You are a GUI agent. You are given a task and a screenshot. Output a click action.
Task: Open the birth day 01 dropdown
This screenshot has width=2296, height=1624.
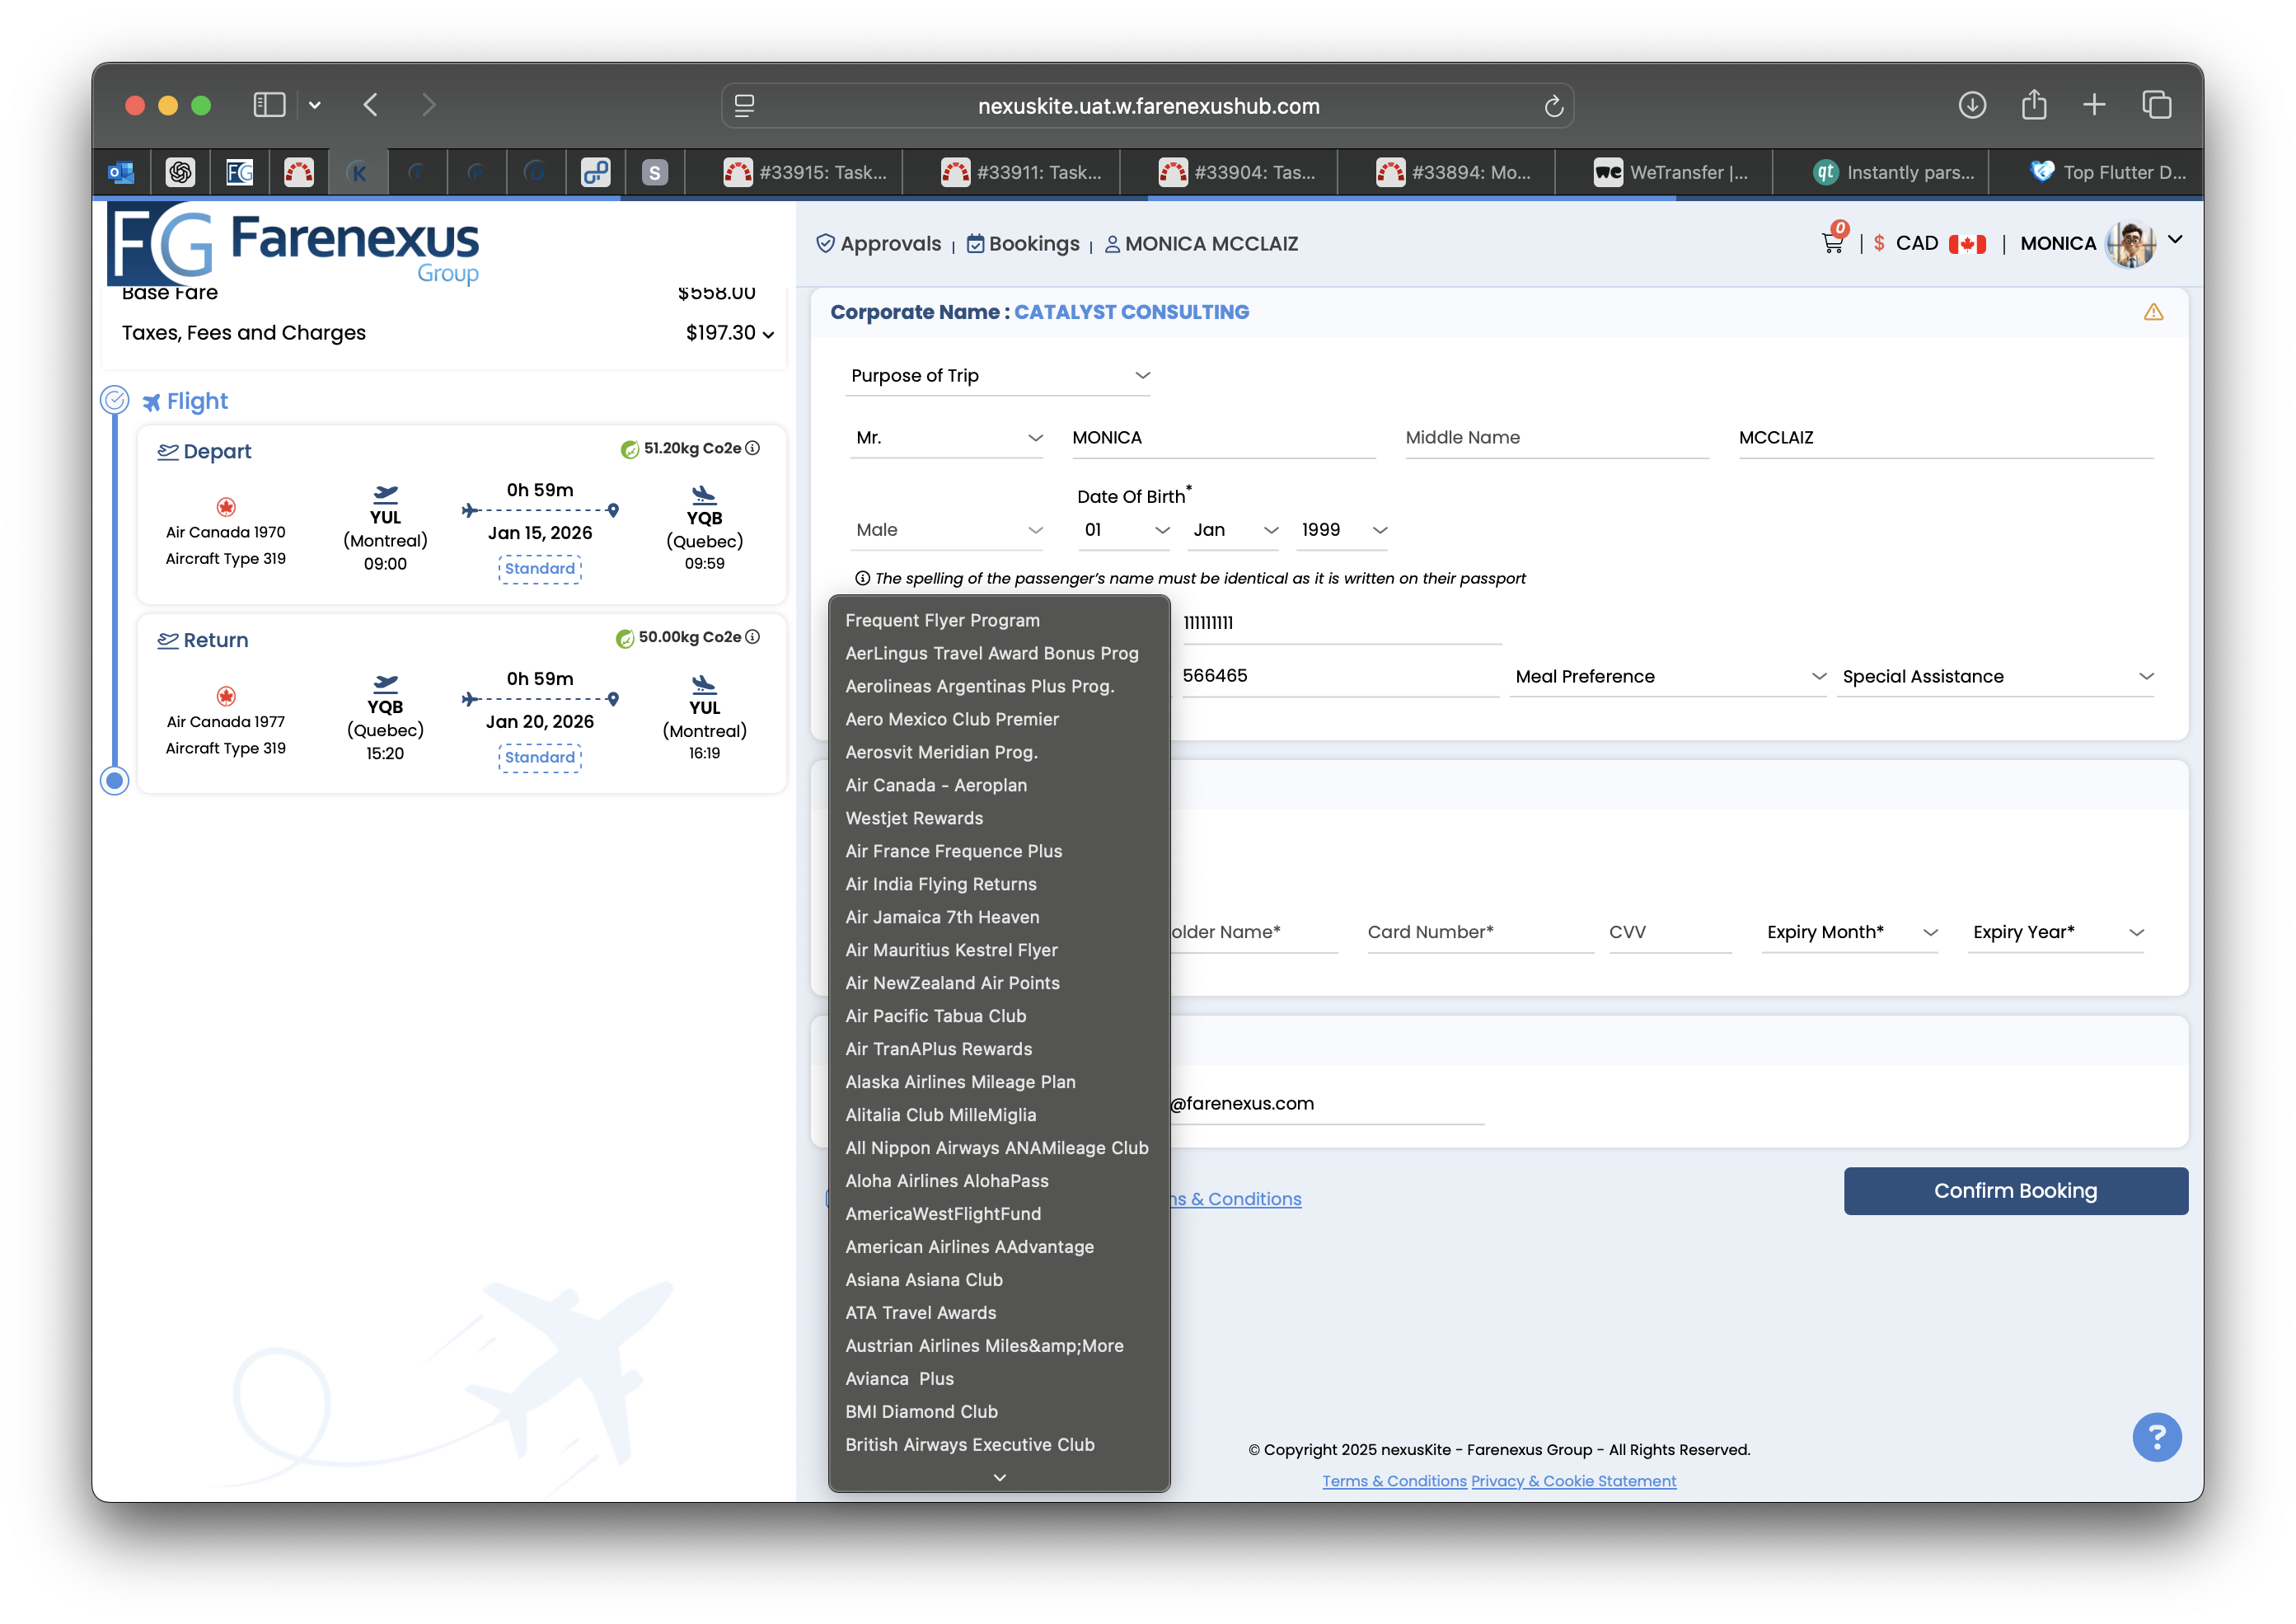point(1125,530)
